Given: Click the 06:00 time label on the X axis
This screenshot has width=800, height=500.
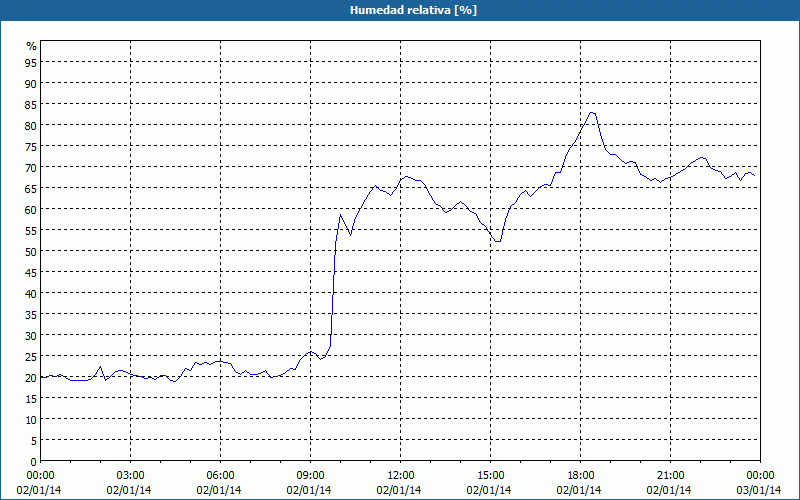Looking at the screenshot, I should tap(220, 476).
